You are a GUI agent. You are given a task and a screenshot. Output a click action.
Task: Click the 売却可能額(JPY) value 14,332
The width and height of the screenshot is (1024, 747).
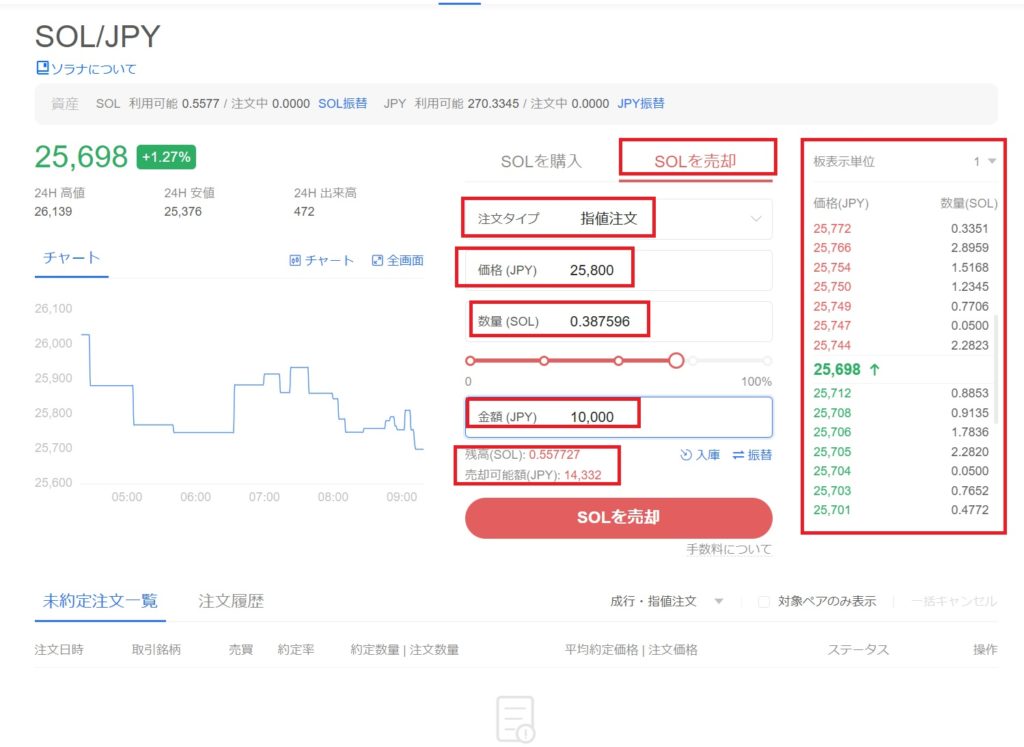click(583, 475)
